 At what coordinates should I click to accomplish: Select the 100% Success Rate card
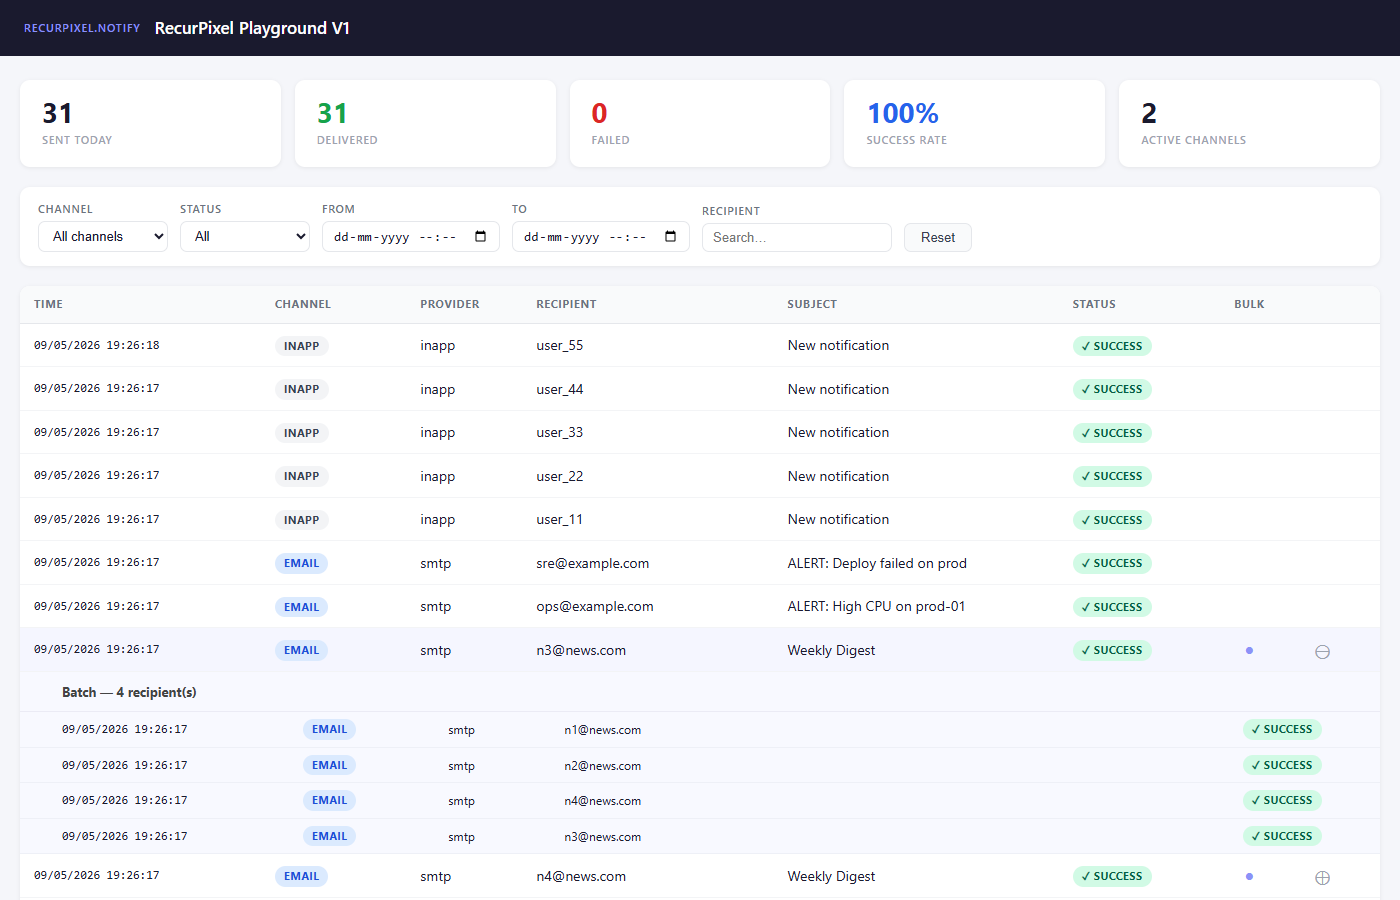coord(974,123)
